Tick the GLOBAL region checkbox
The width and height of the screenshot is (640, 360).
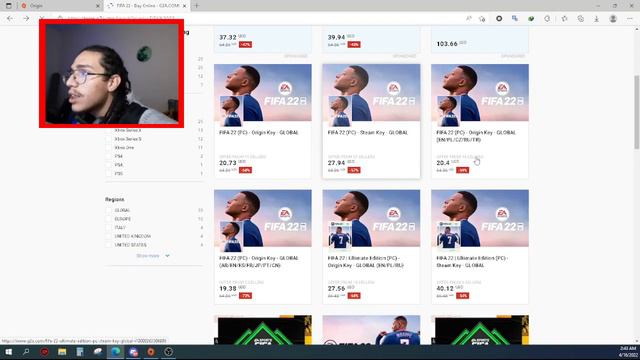pyautogui.click(x=109, y=210)
